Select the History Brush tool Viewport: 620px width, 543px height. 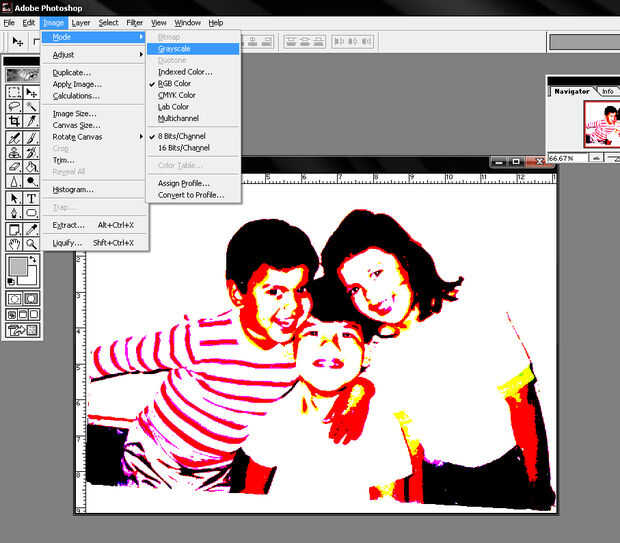point(31,152)
